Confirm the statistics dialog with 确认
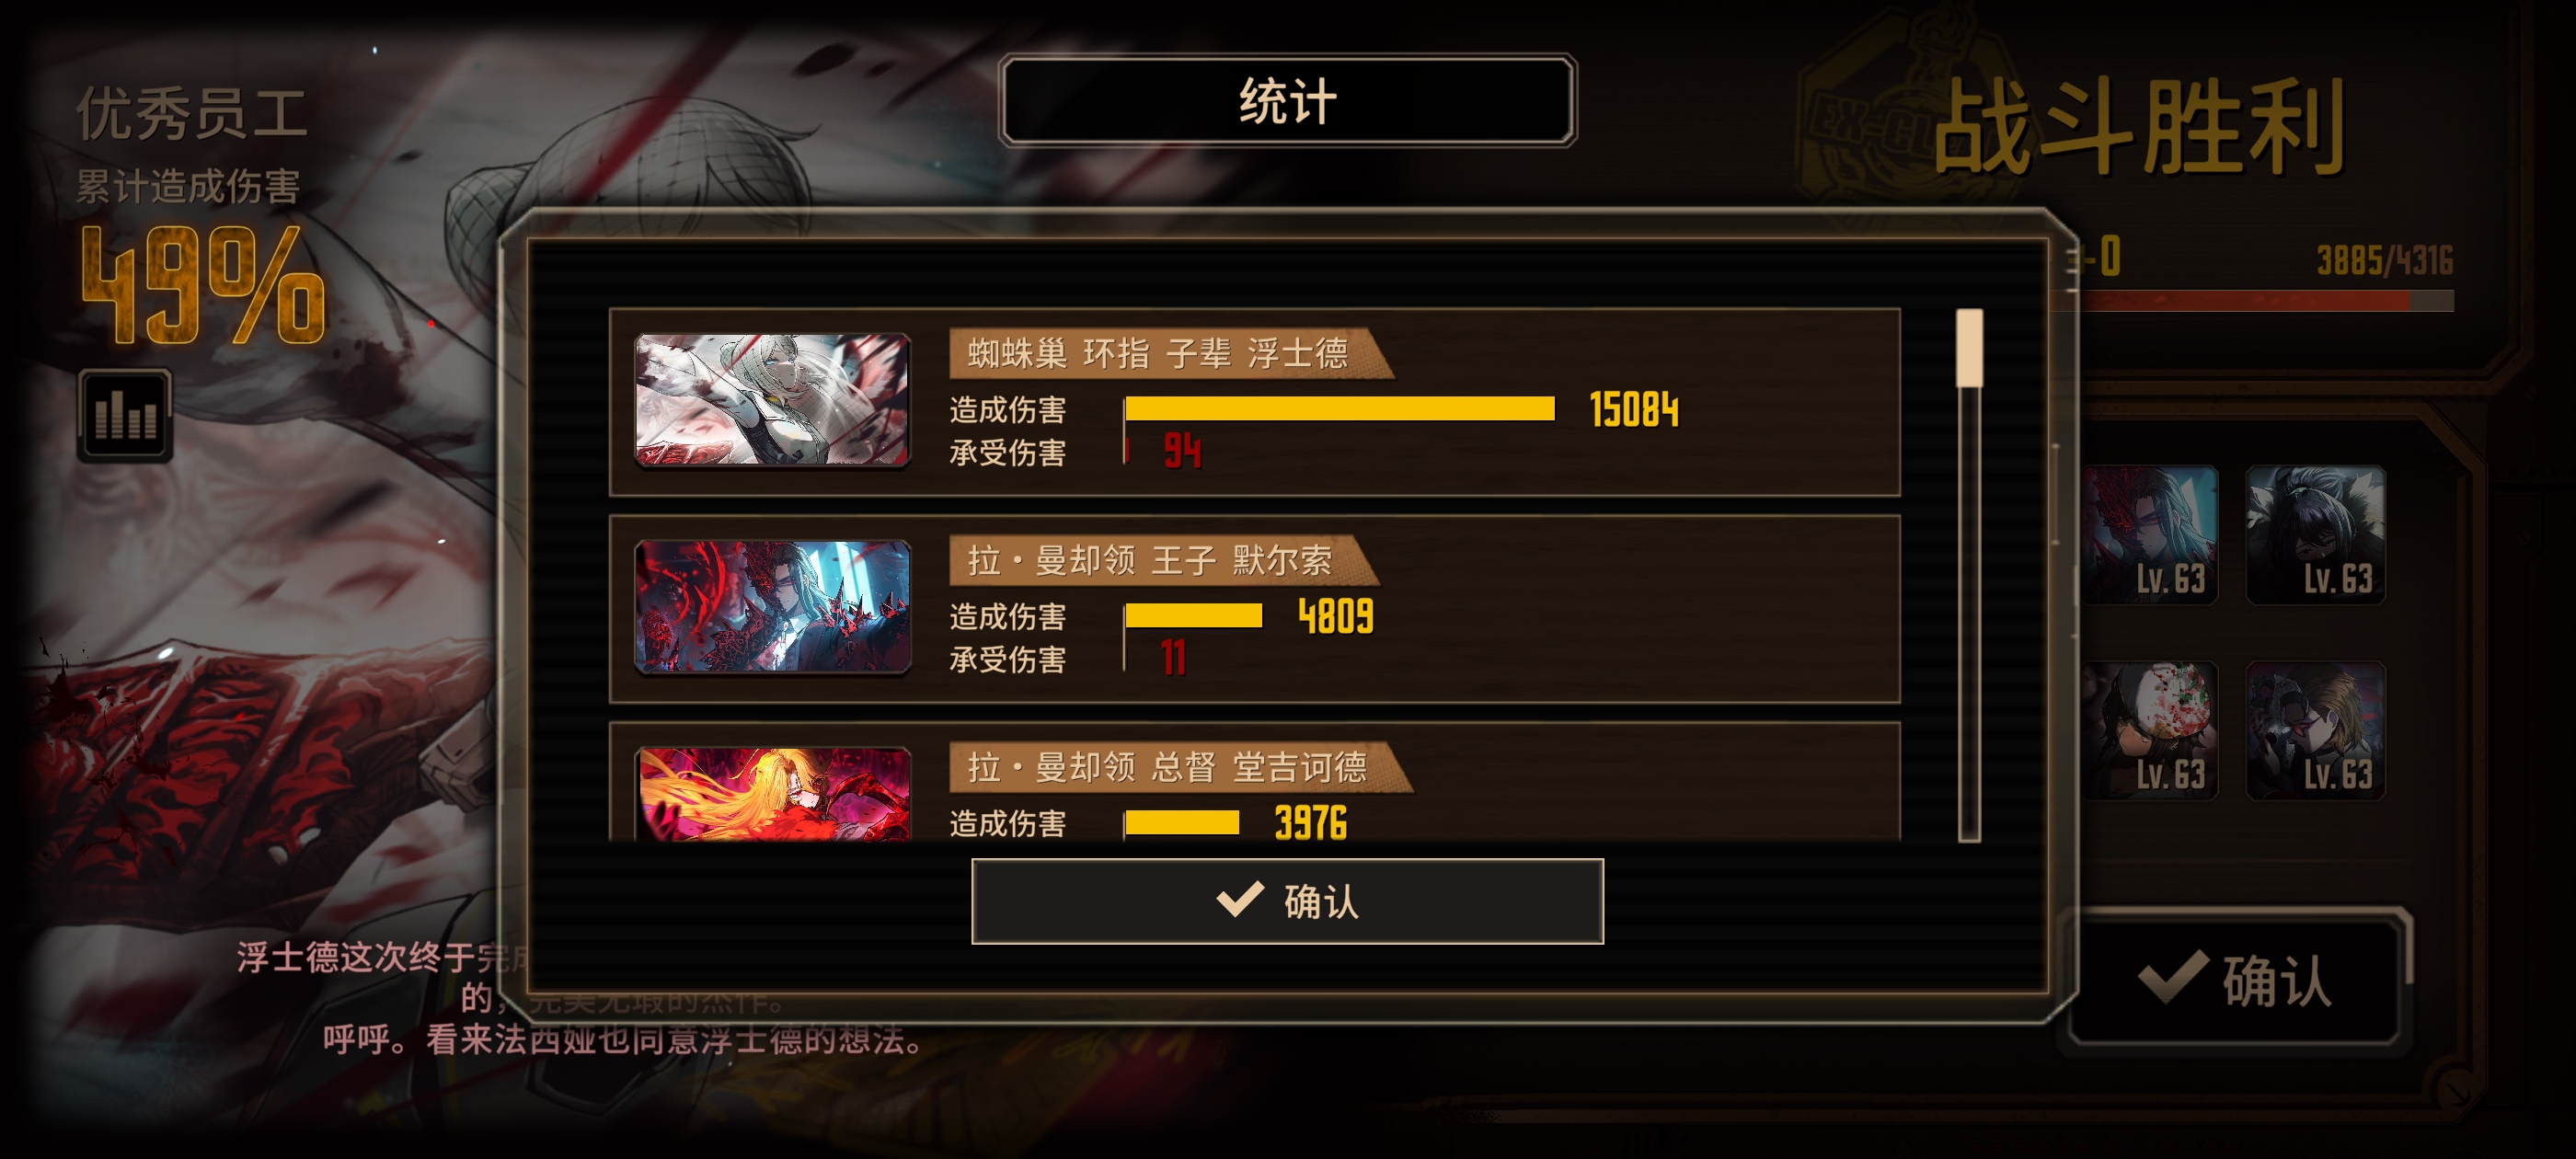 point(1287,901)
